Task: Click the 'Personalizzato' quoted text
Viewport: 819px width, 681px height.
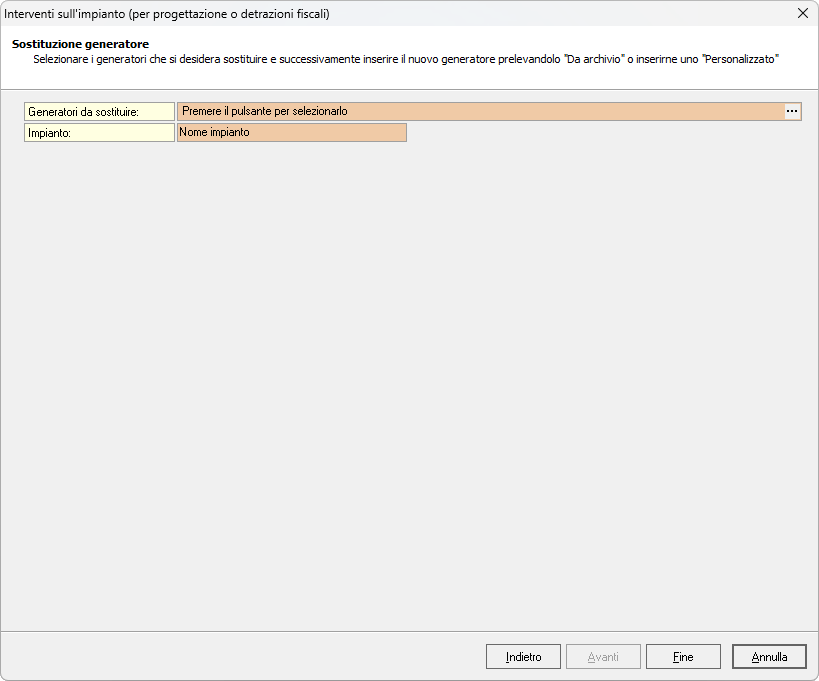Action: tap(740, 60)
